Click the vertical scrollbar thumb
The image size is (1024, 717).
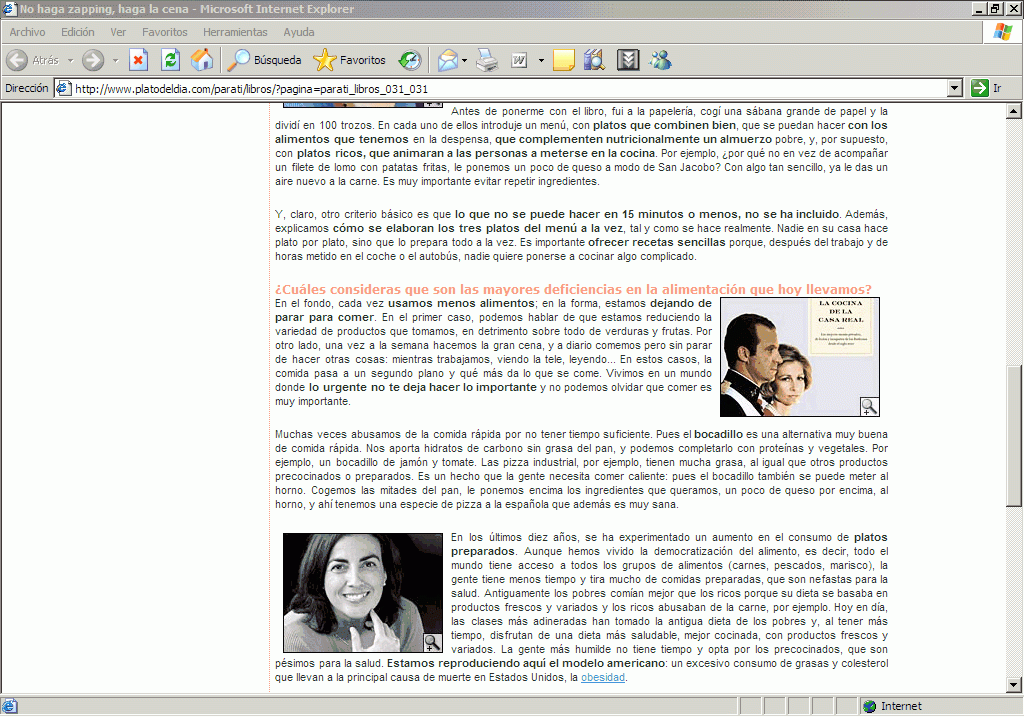pos(1013,435)
